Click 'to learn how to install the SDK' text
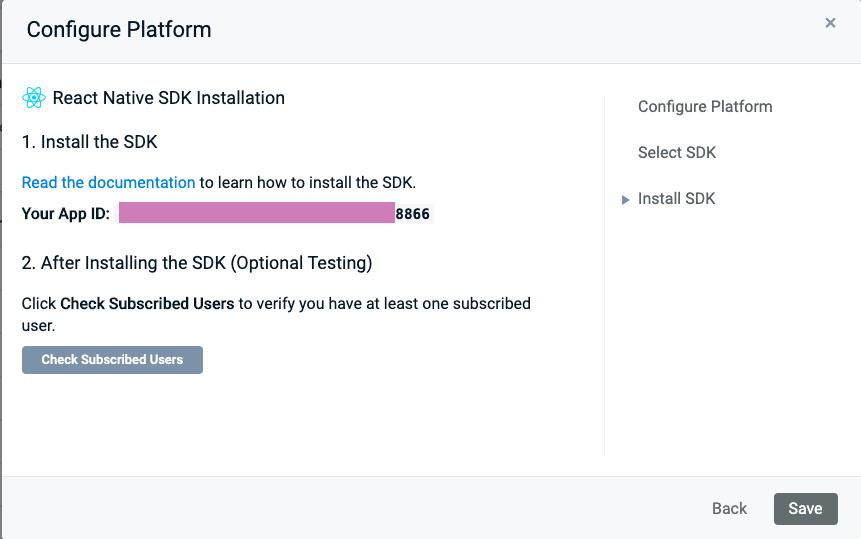Image resolution: width=861 pixels, height=539 pixels. pos(307,182)
